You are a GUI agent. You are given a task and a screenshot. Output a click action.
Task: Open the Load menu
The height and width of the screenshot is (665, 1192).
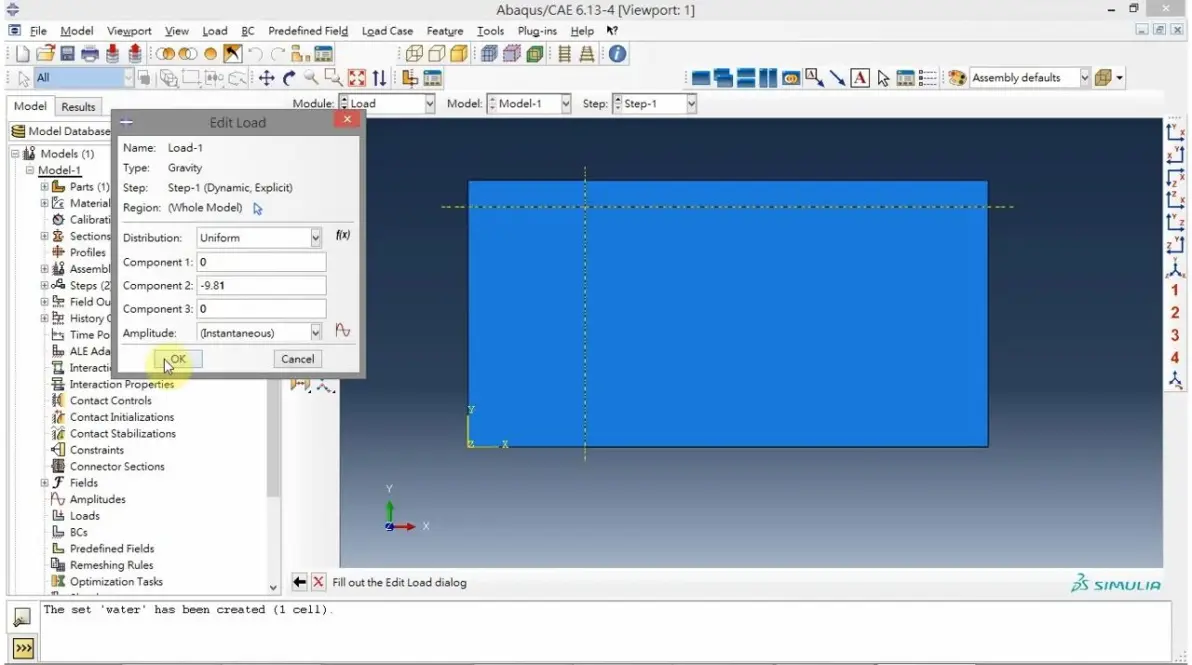tap(214, 31)
